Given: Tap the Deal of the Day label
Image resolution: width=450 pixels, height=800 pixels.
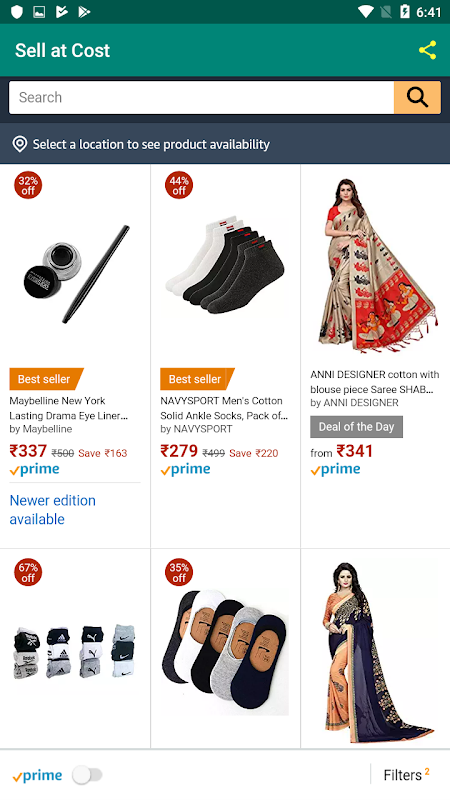Looking at the screenshot, I should (x=356, y=427).
